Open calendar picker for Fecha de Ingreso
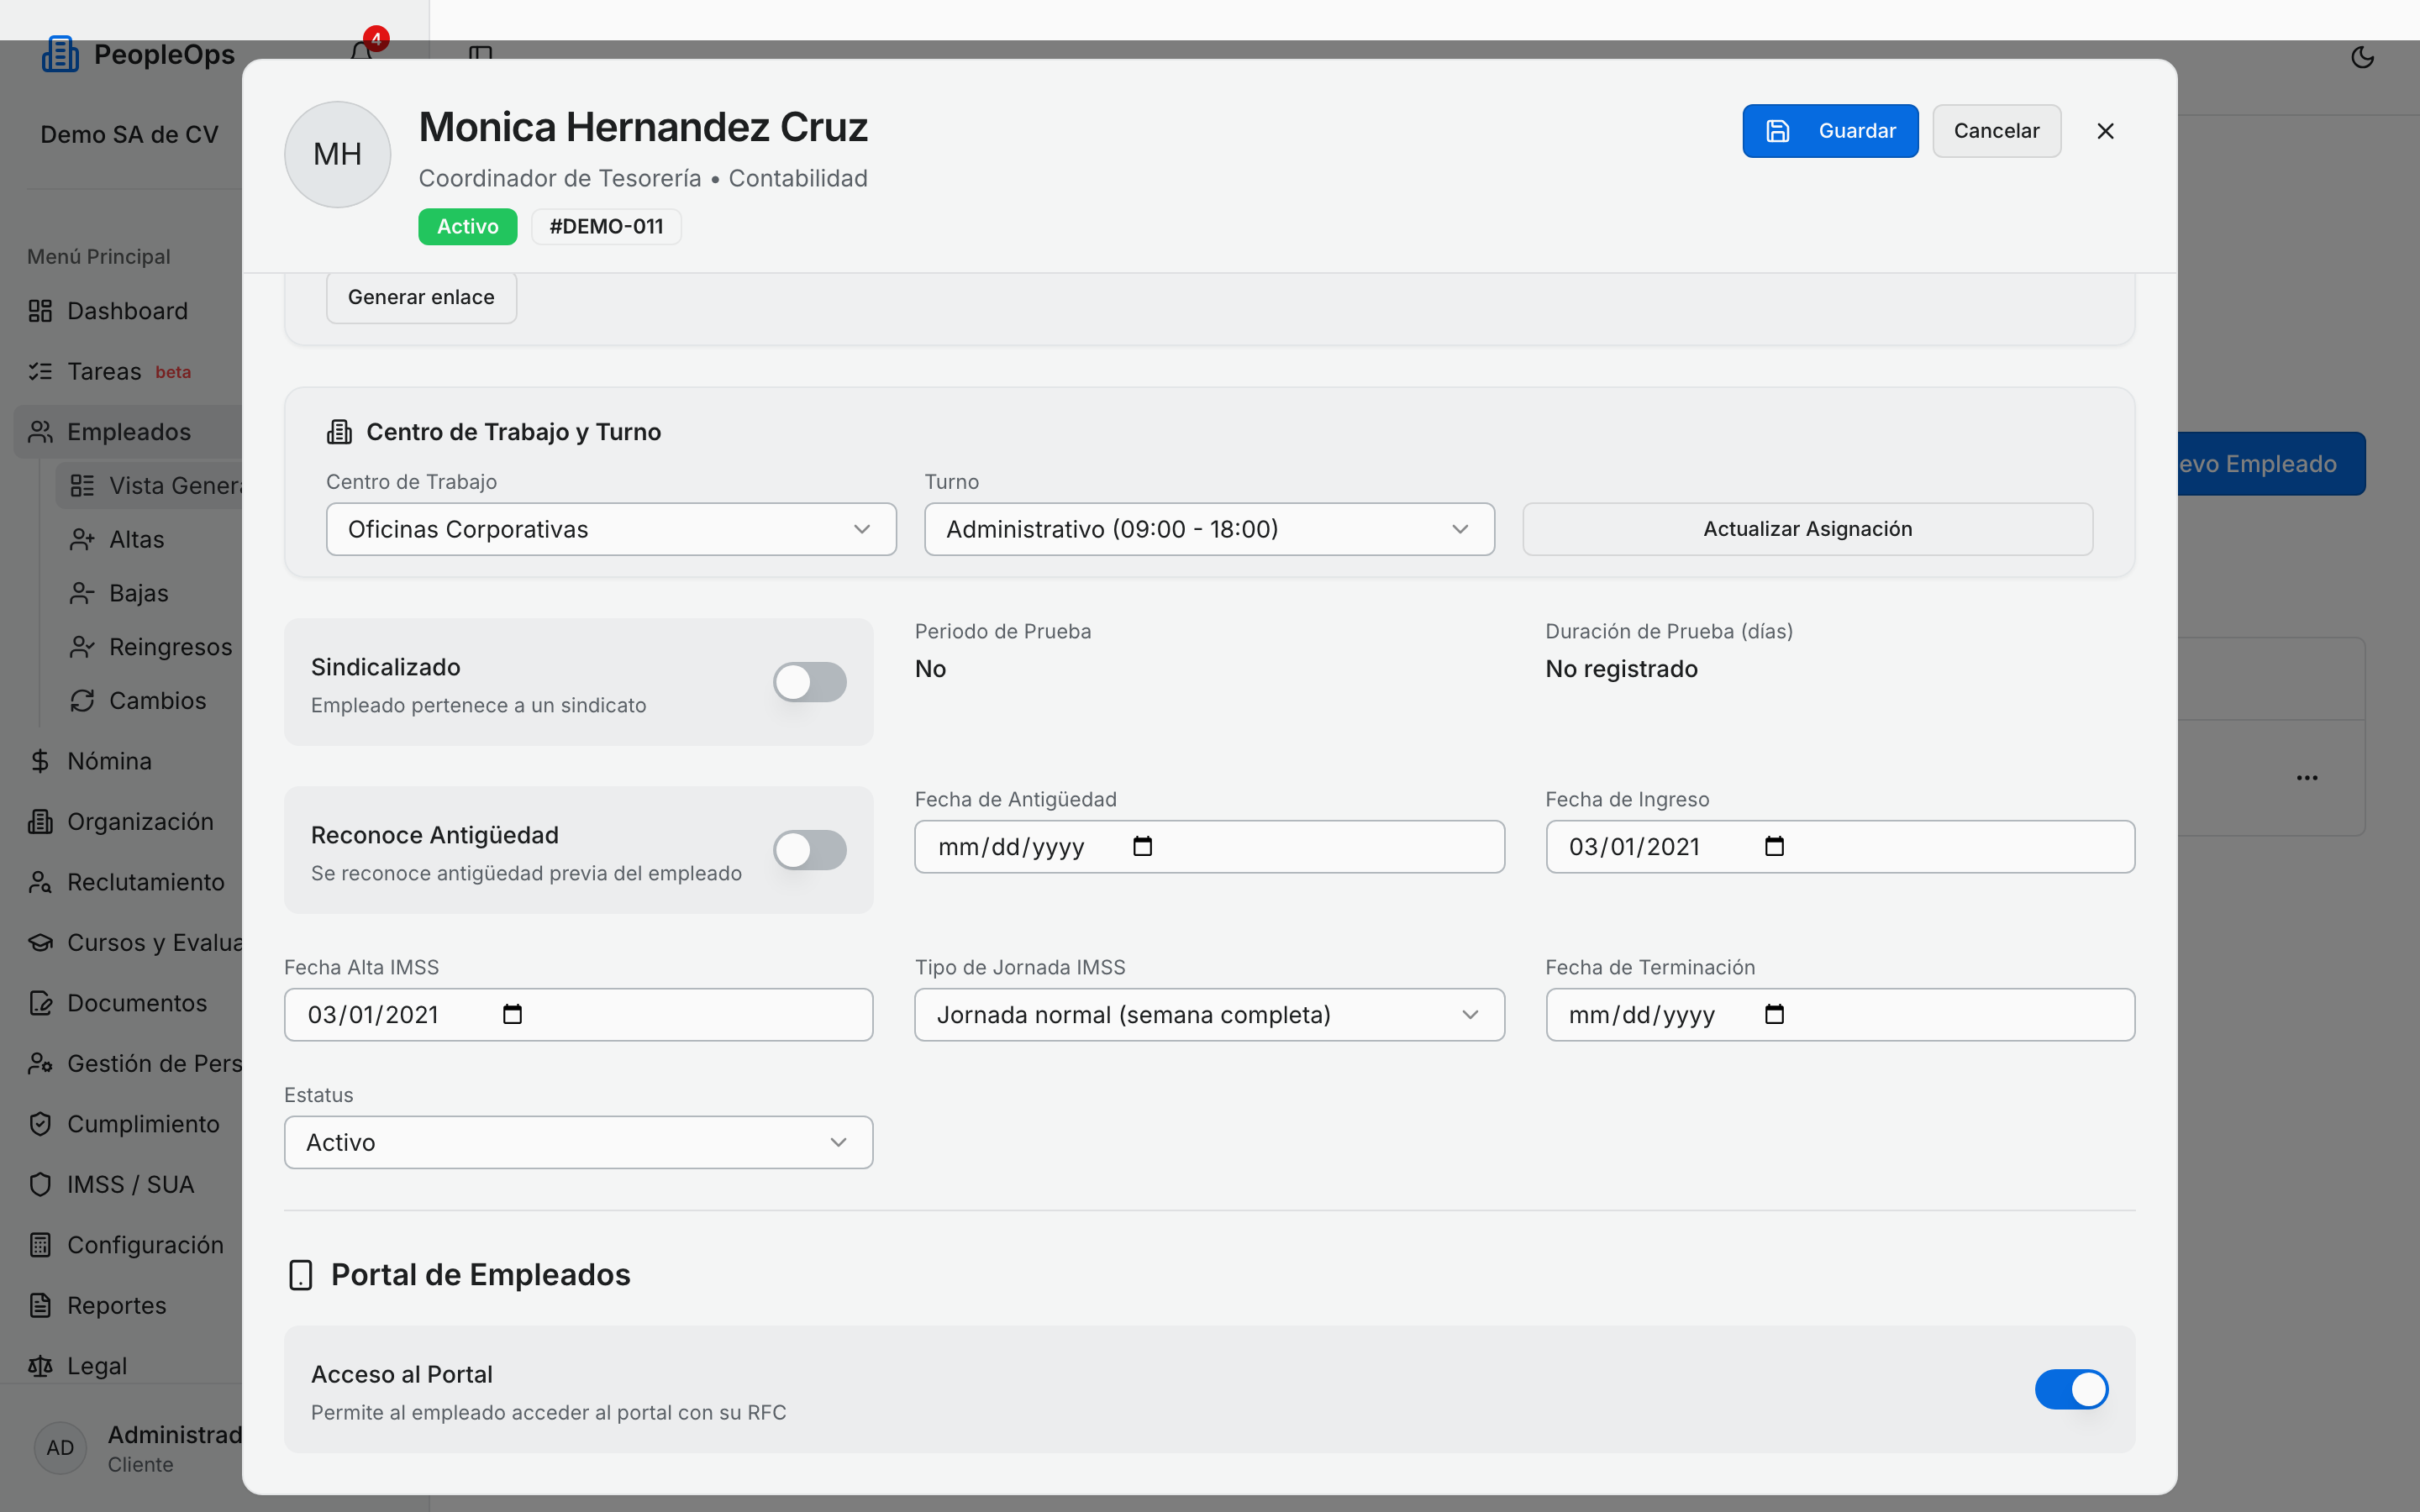Viewport: 2420px width, 1512px height. click(x=1774, y=847)
